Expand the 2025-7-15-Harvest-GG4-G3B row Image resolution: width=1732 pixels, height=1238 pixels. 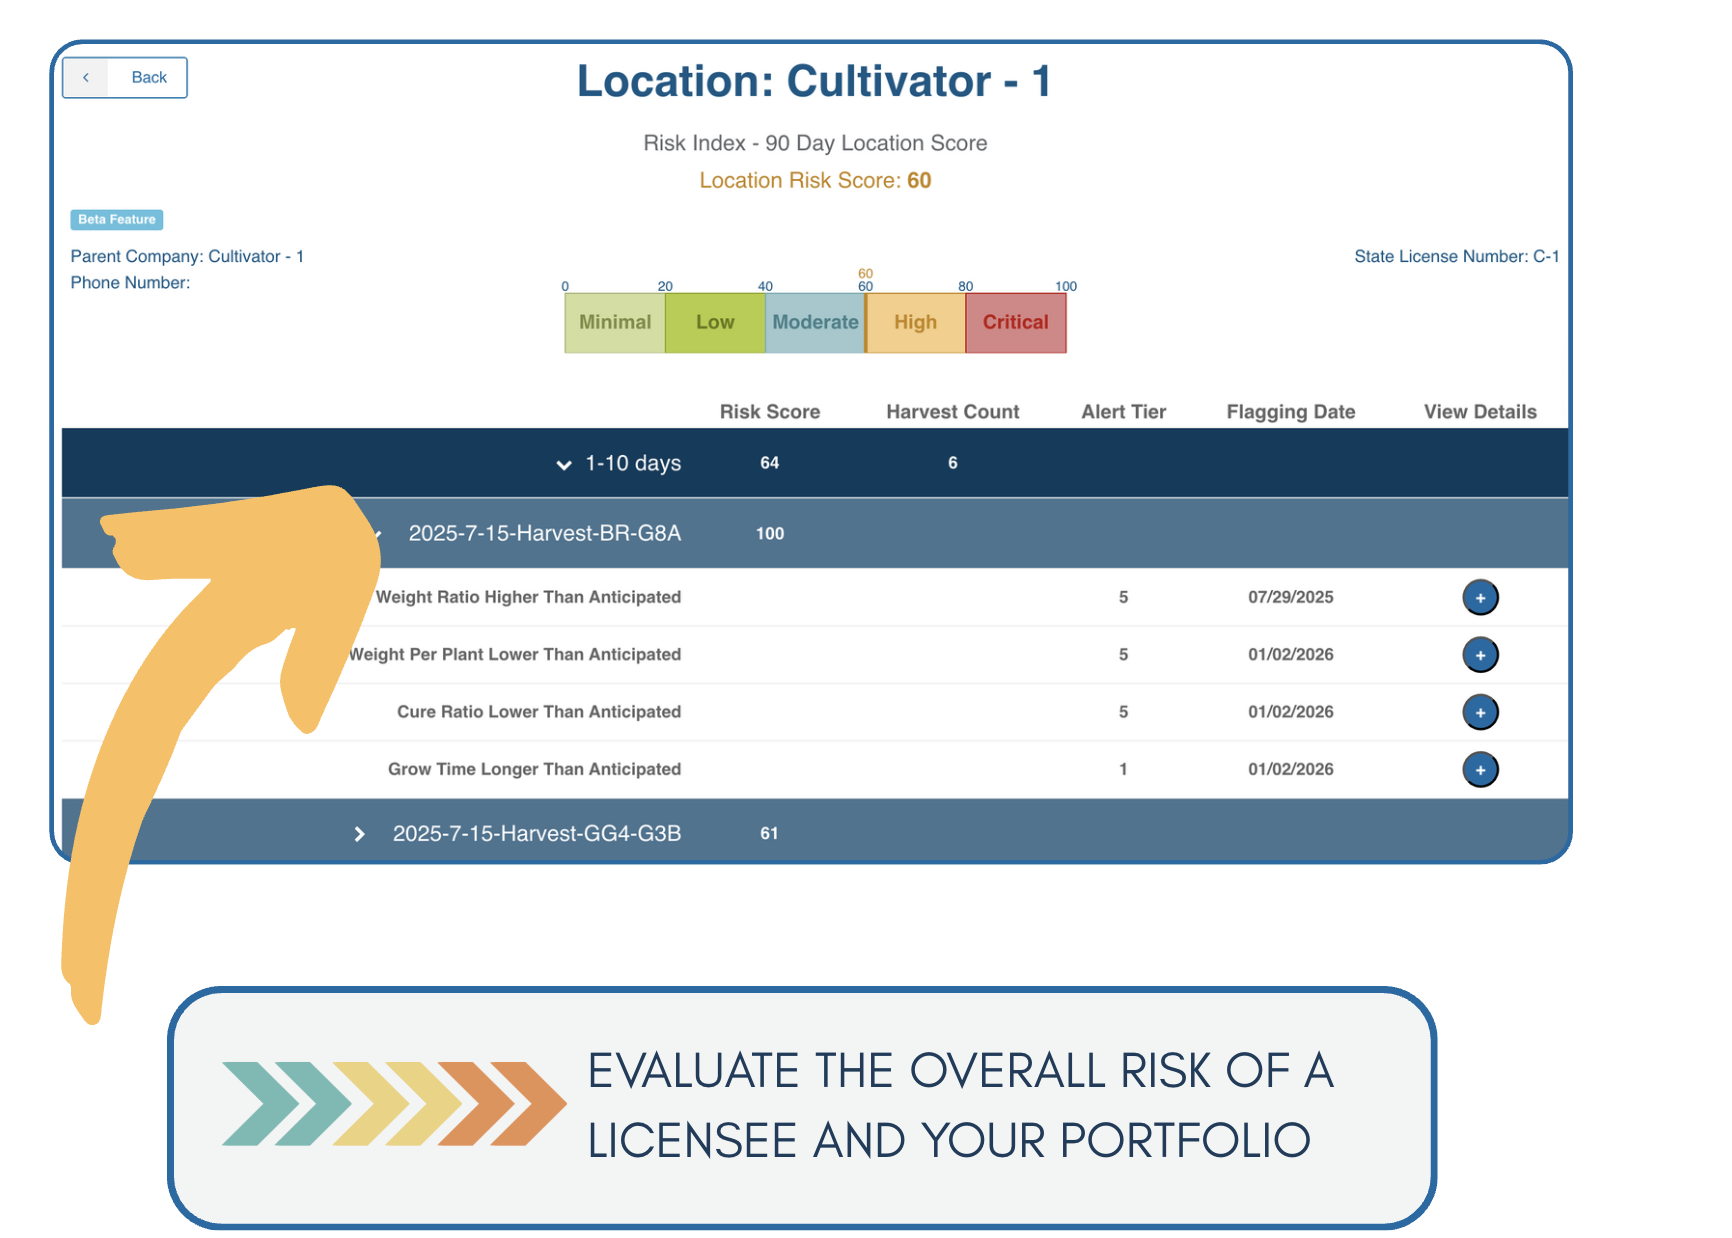360,834
